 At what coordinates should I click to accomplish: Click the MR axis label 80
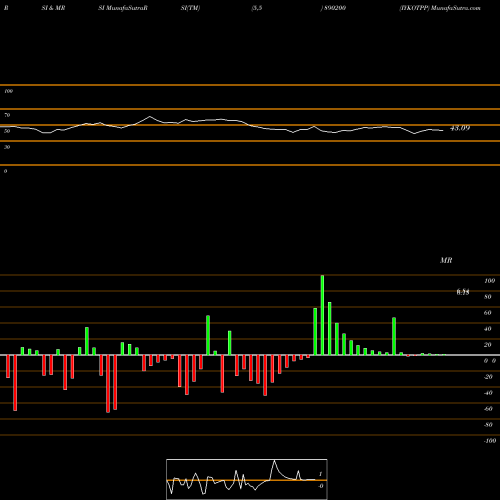pyautogui.click(x=488, y=297)
